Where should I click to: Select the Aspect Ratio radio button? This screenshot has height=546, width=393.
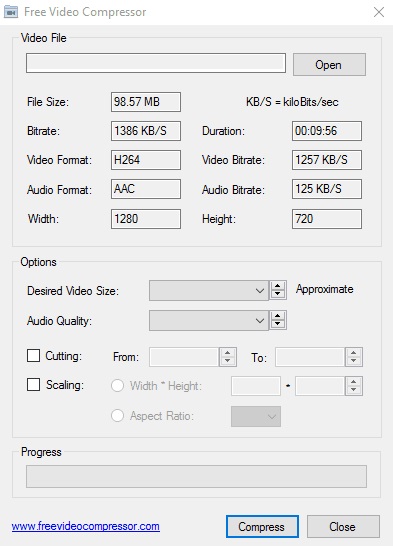117,415
